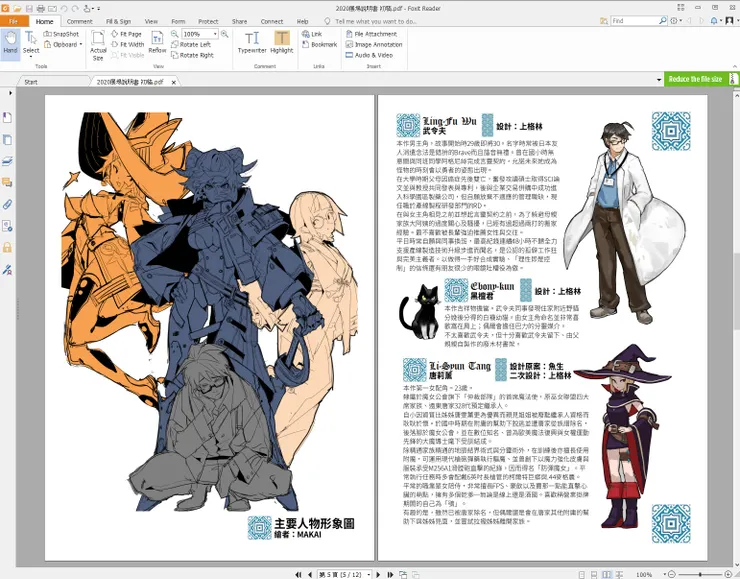Select continuous facing view mode

point(620,574)
